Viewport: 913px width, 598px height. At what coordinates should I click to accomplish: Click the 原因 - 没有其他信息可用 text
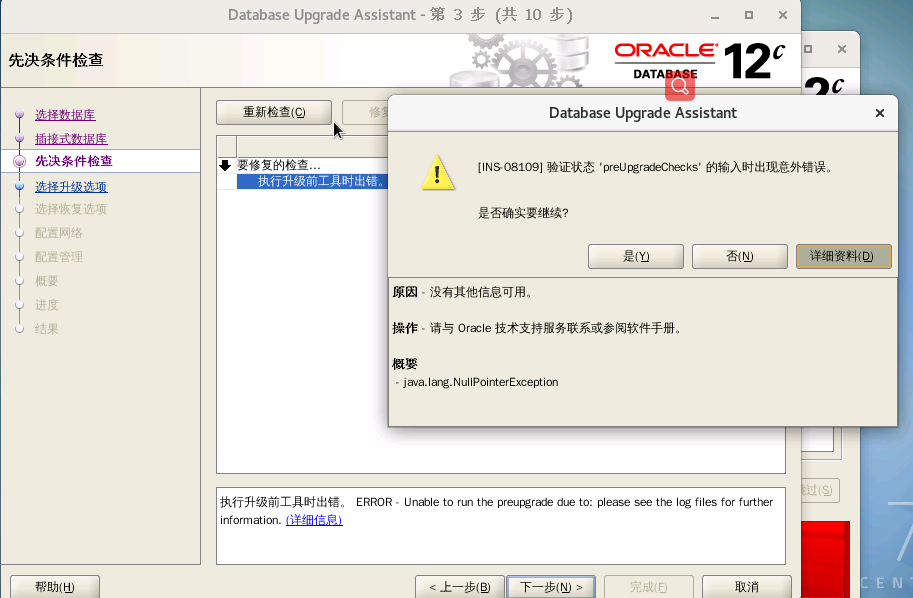point(462,292)
